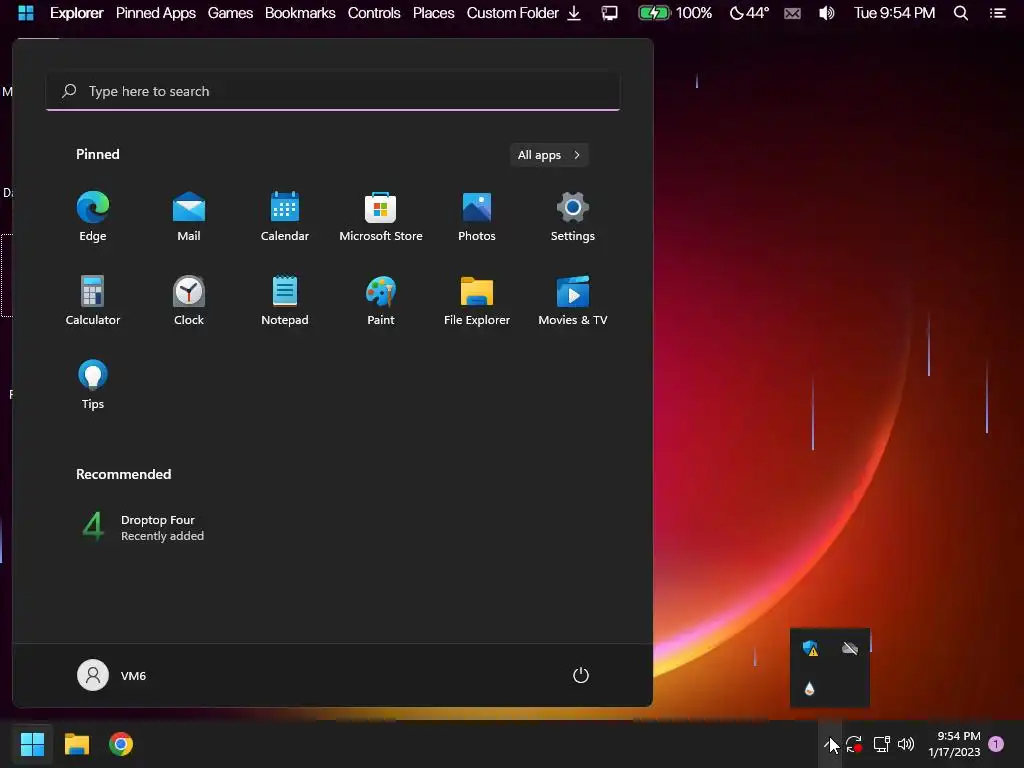Collapse the hidden tray icons arrow
Screen dimensions: 1024x768
829,744
